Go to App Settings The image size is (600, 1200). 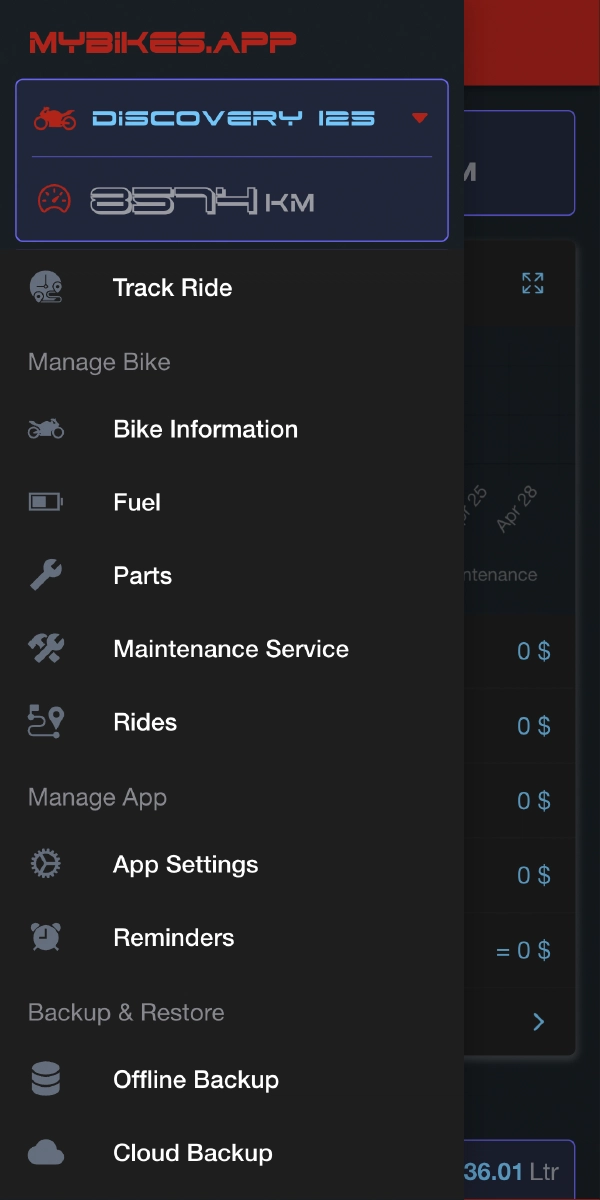click(186, 864)
